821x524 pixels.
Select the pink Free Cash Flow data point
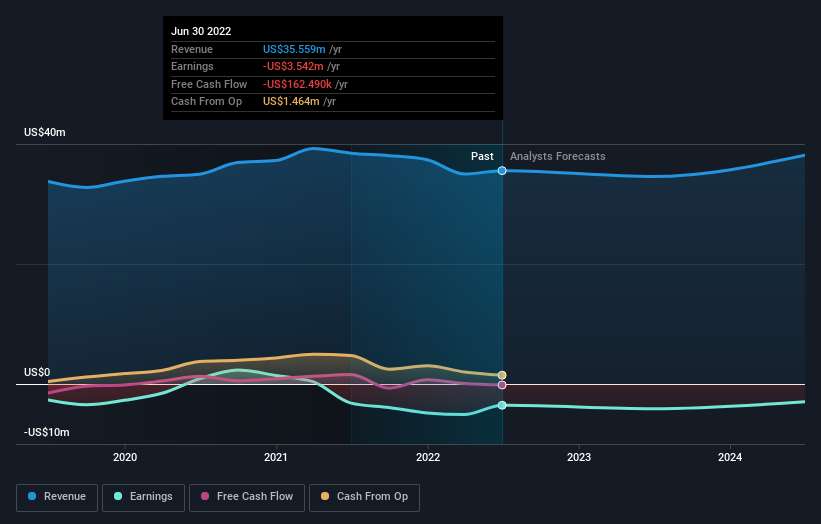(x=502, y=385)
